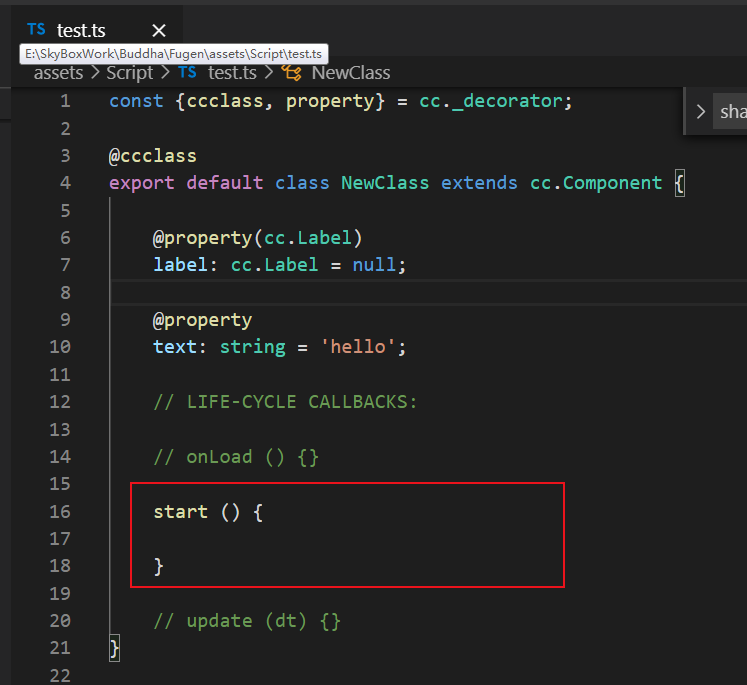This screenshot has width=747, height=685.
Task: Click line number 1 in gutter
Action: click(65, 101)
